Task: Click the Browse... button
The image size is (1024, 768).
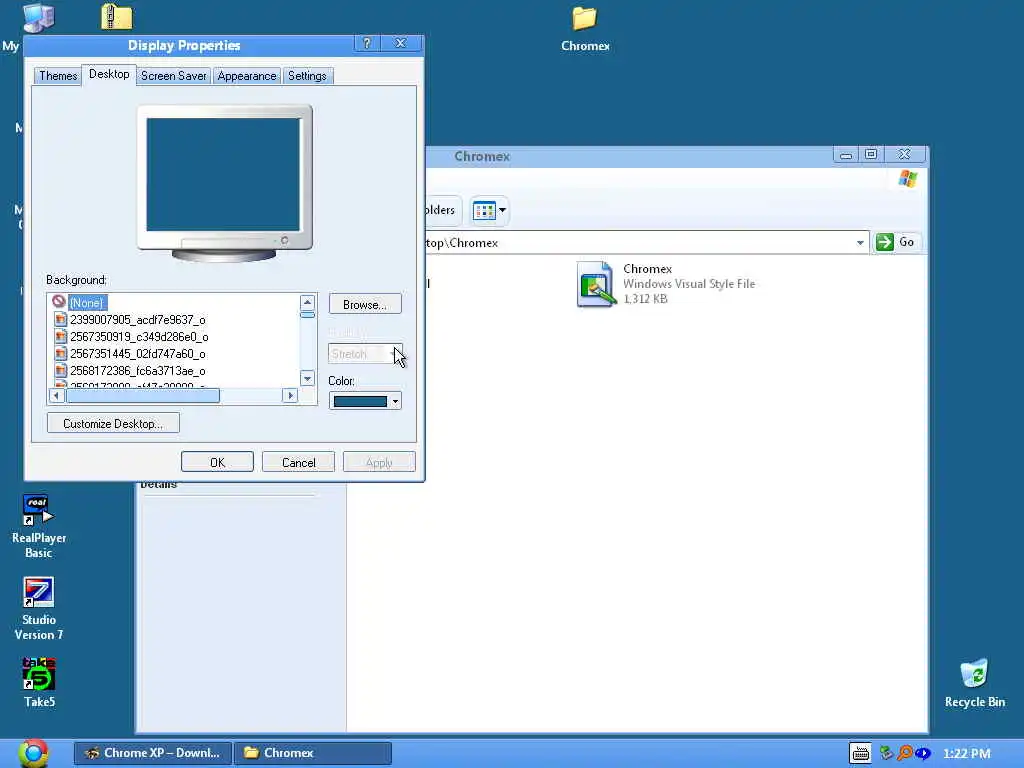Action: 365,304
